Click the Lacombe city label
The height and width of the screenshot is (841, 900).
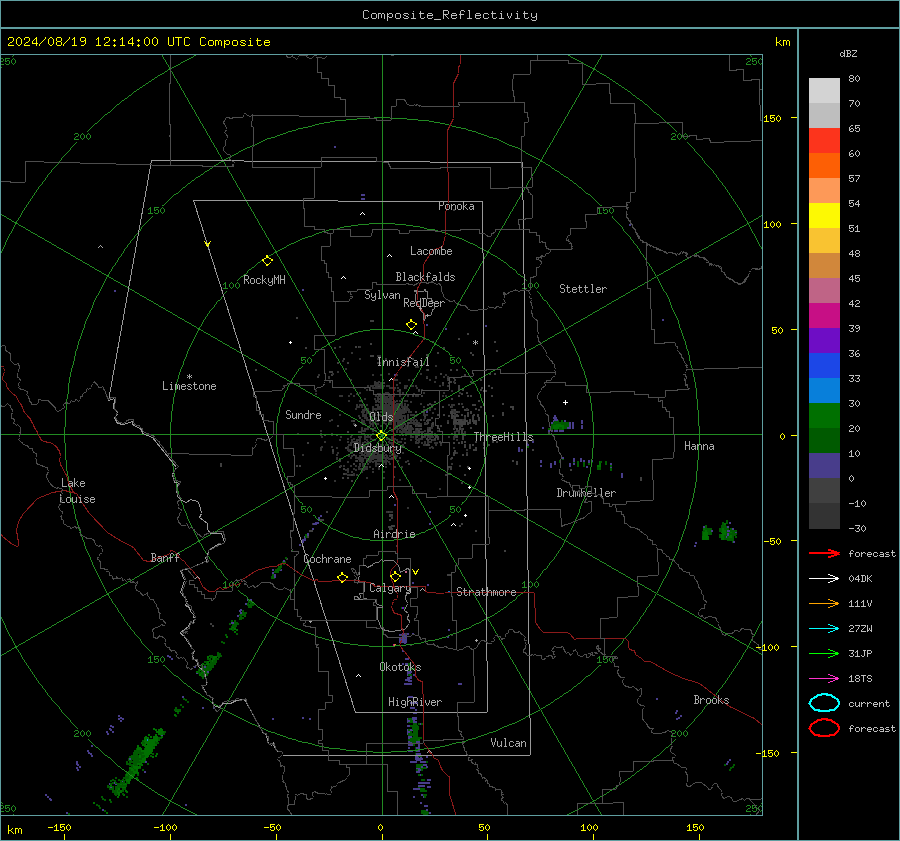pyautogui.click(x=431, y=251)
